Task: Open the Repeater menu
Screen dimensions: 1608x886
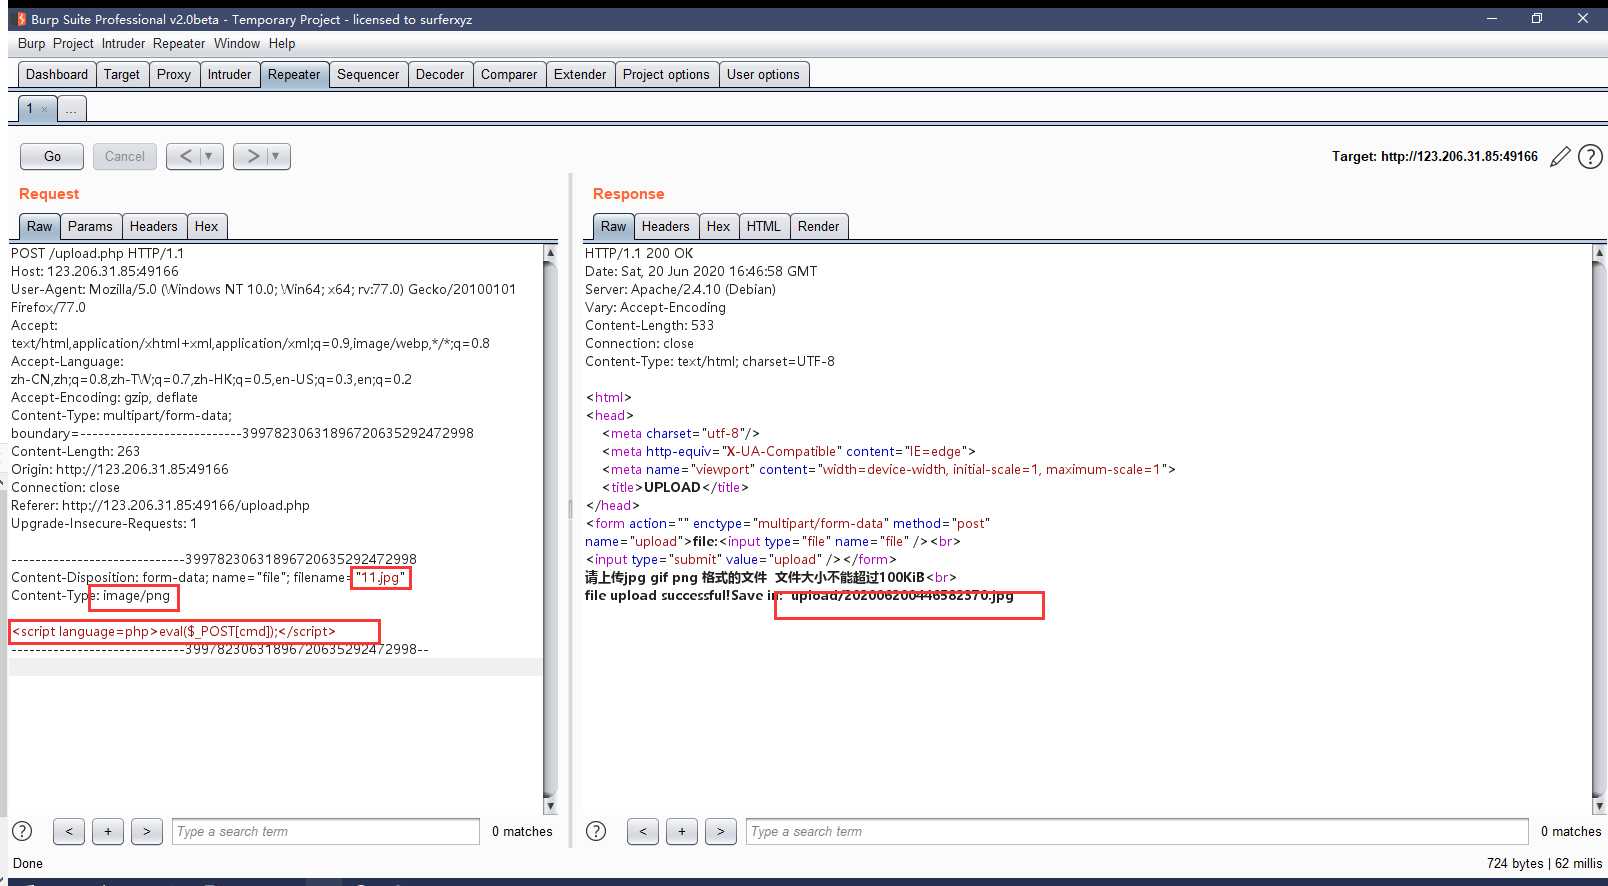Action: [x=179, y=44]
